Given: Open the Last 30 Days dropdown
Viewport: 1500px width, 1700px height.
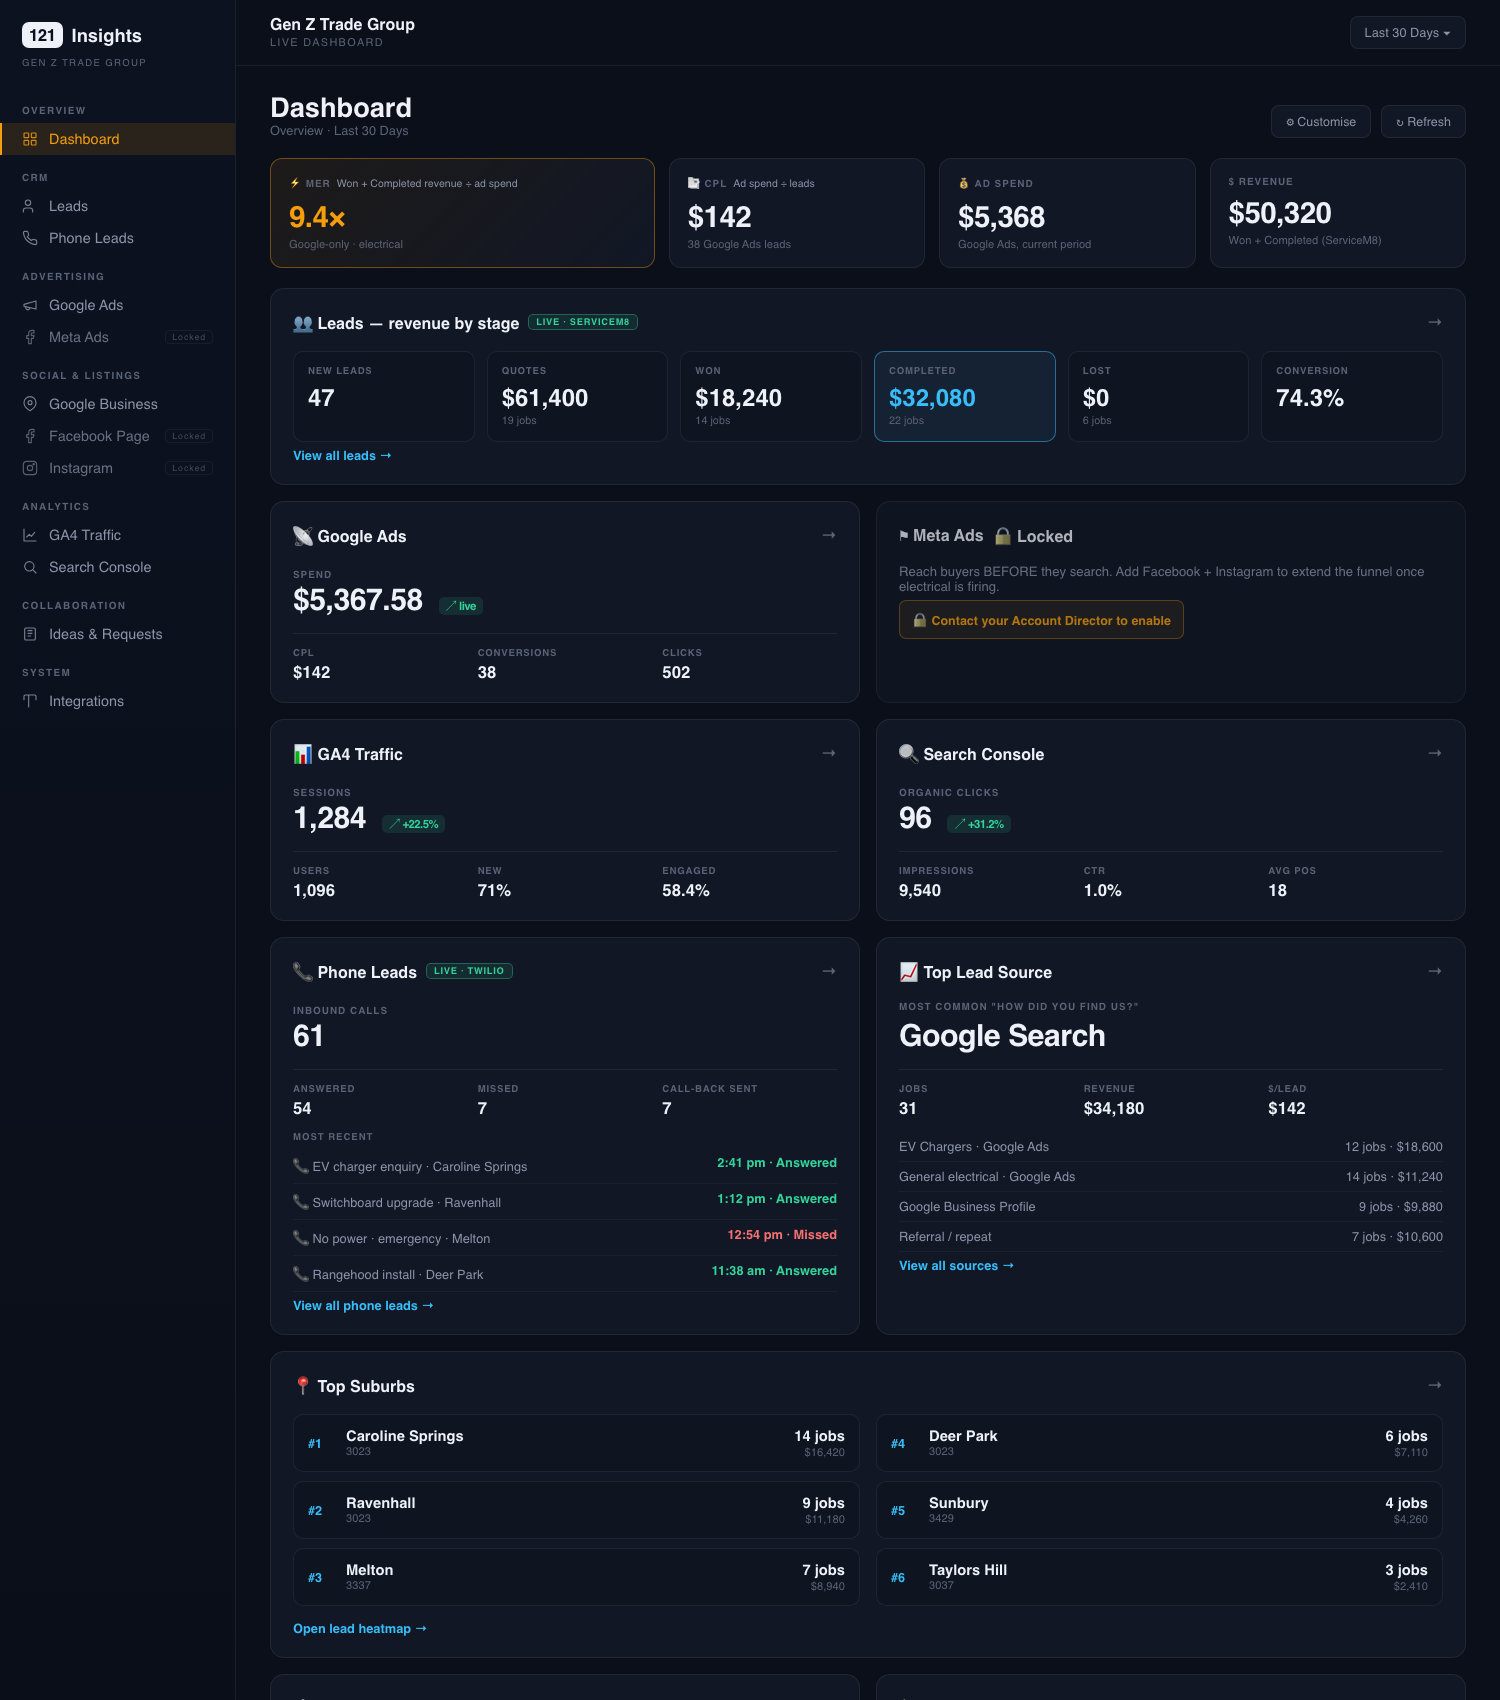Looking at the screenshot, I should coord(1407,33).
